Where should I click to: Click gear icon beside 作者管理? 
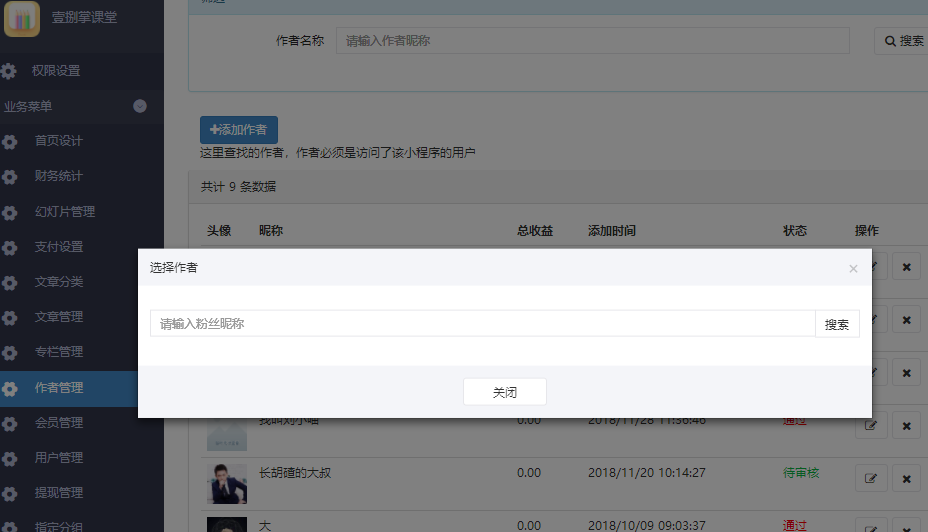pyautogui.click(x=9, y=388)
